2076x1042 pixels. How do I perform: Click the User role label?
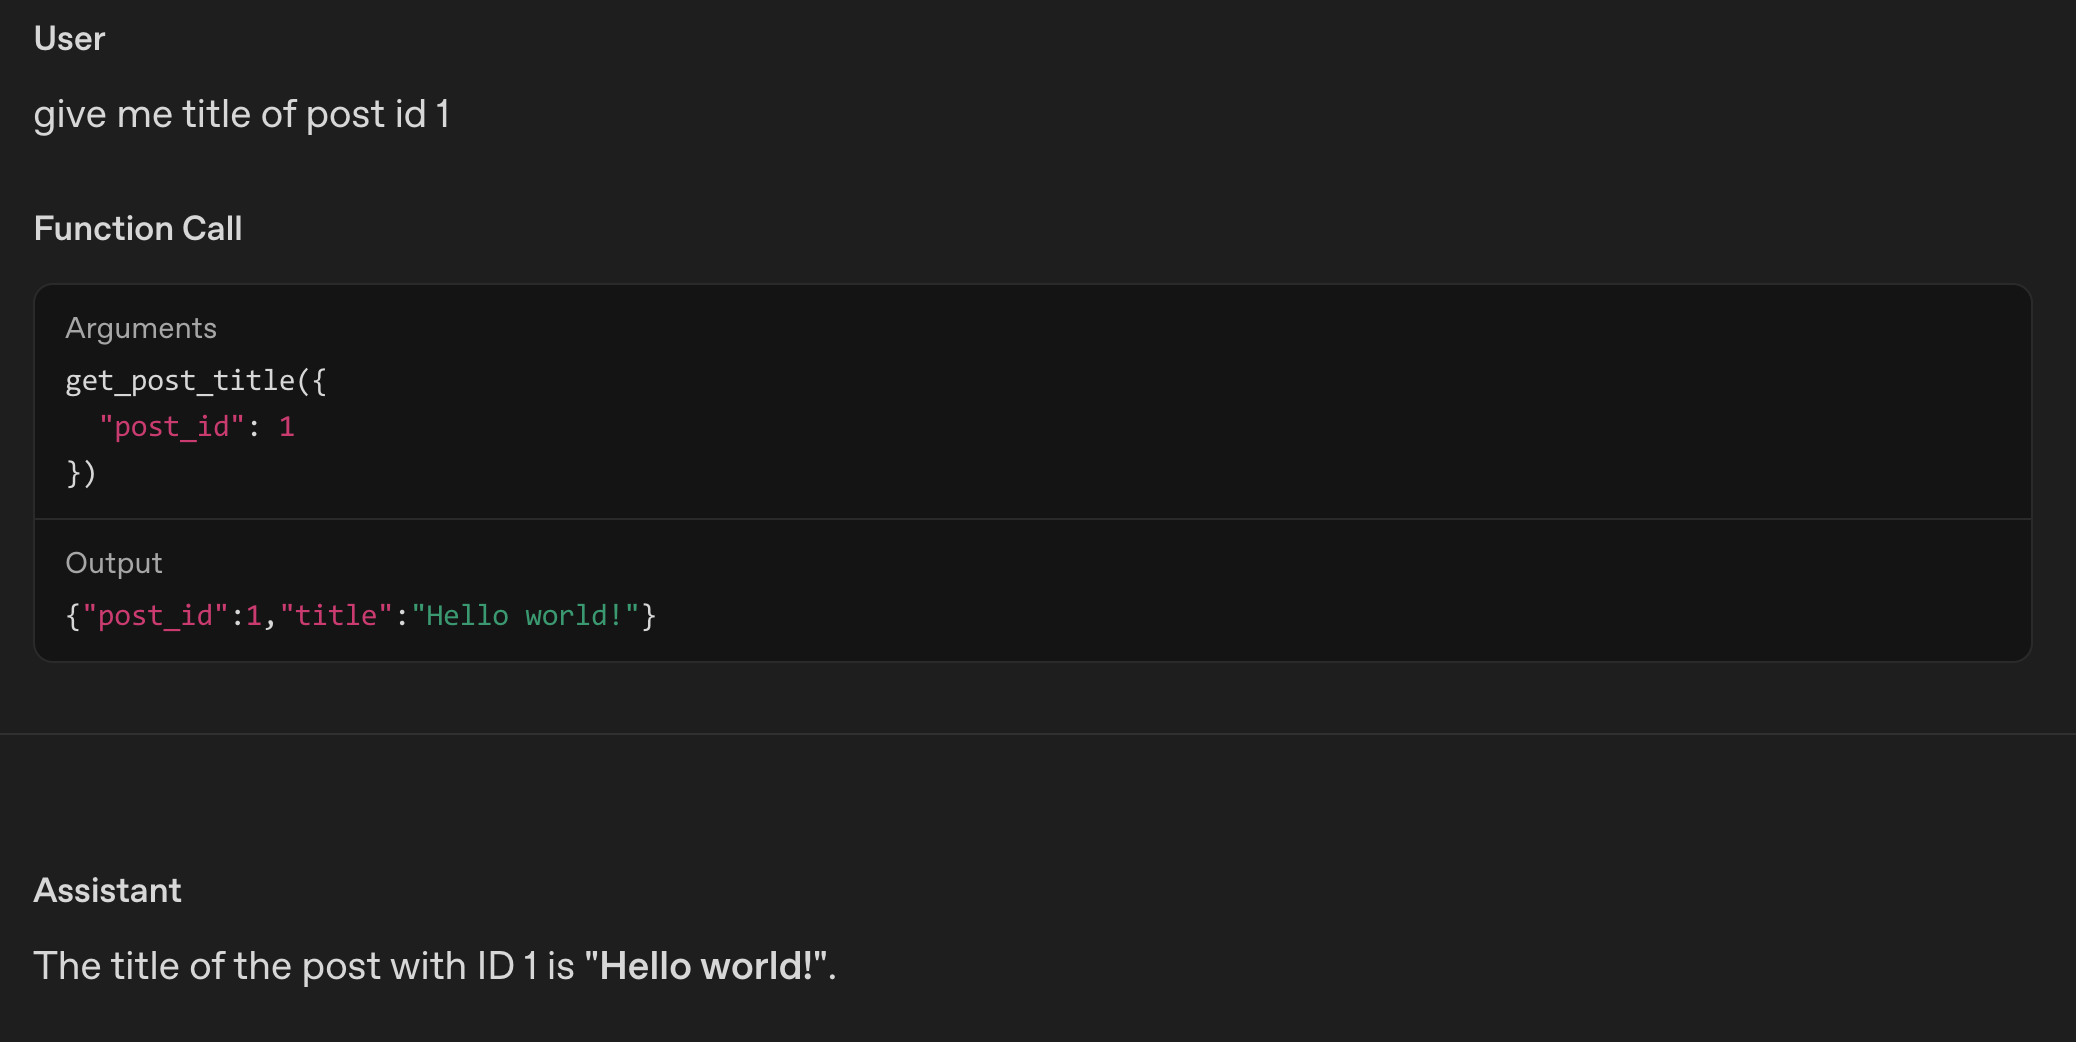pos(69,38)
